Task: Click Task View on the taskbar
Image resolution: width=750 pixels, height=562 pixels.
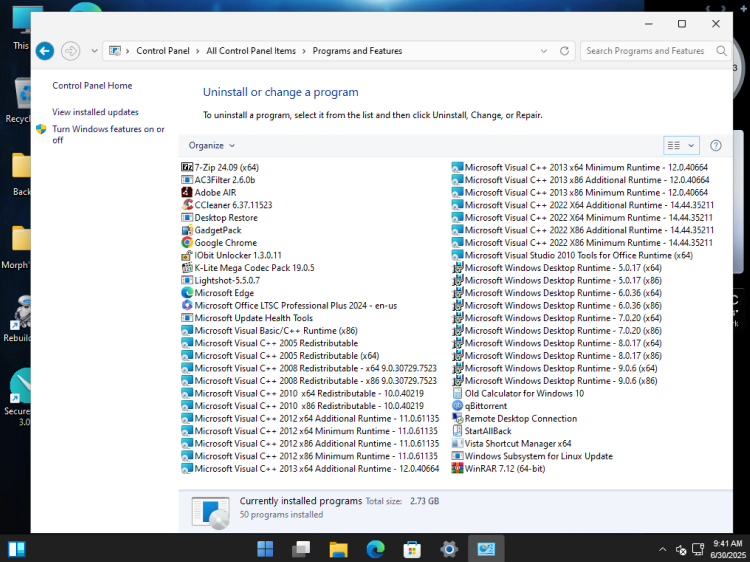Action: pos(301,549)
